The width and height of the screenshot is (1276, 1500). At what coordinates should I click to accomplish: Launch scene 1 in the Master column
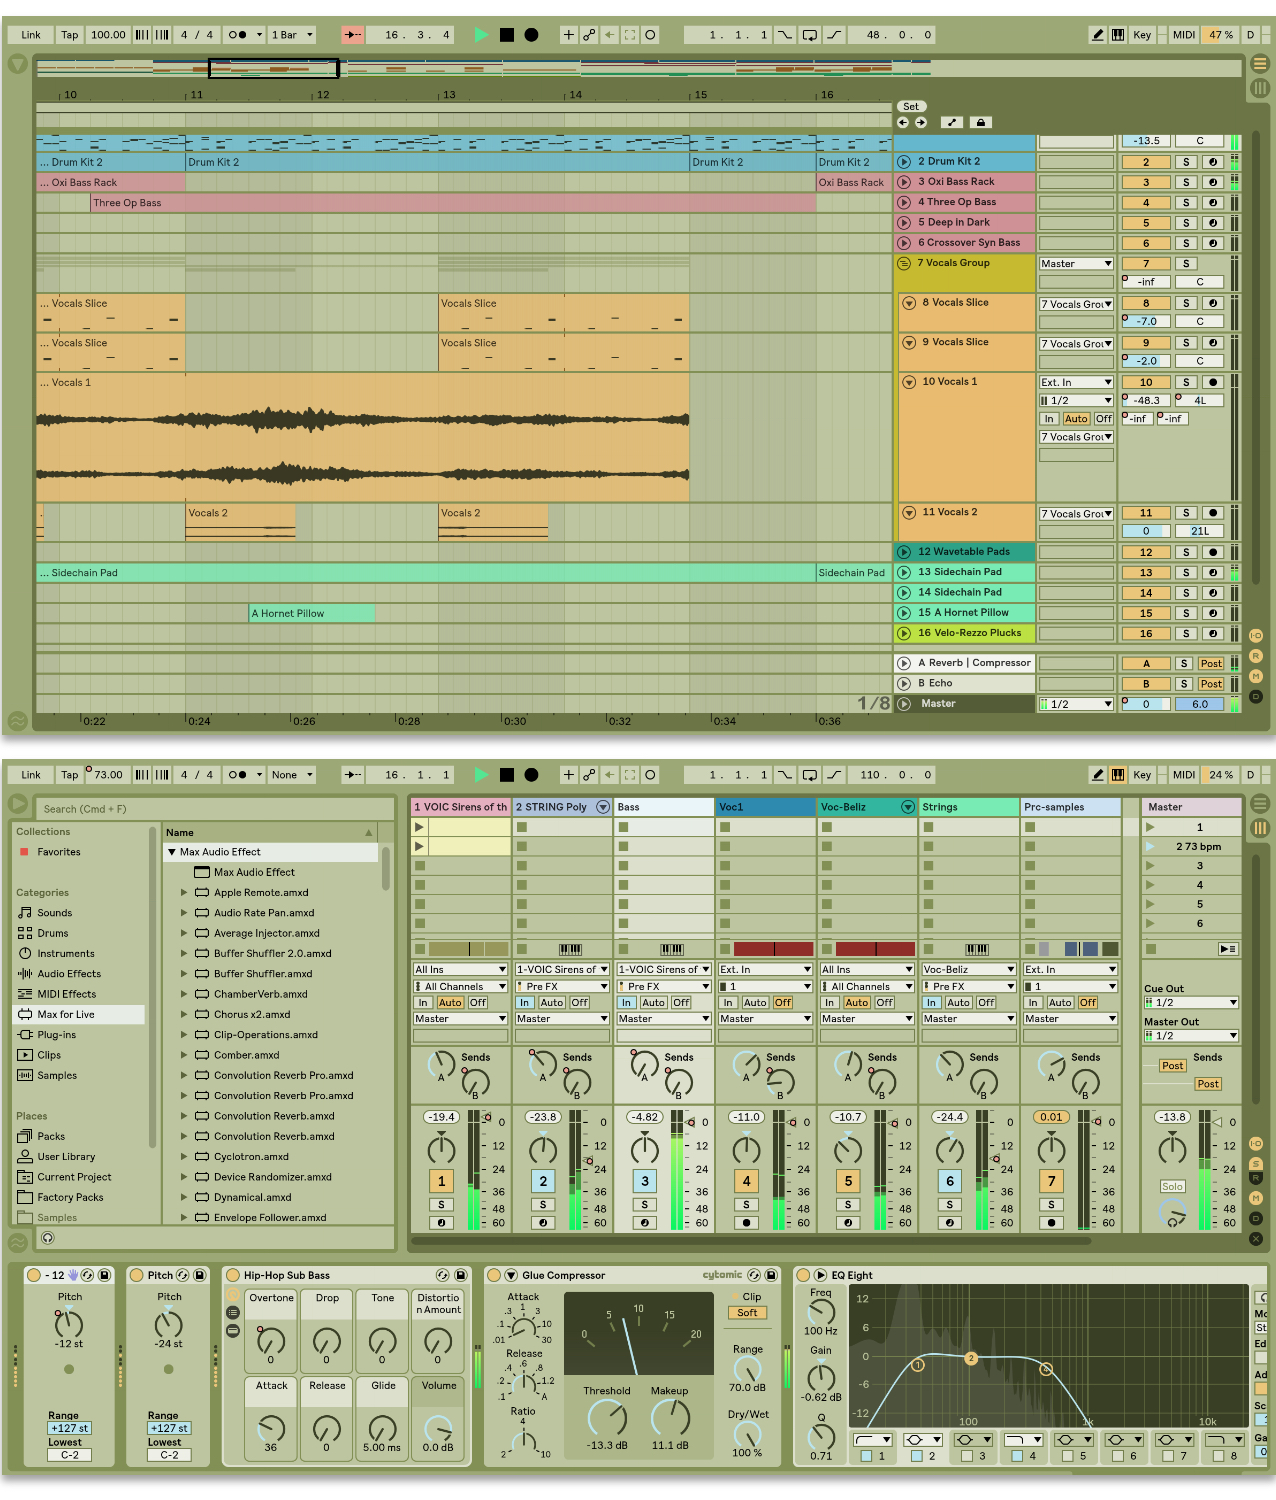(1150, 827)
